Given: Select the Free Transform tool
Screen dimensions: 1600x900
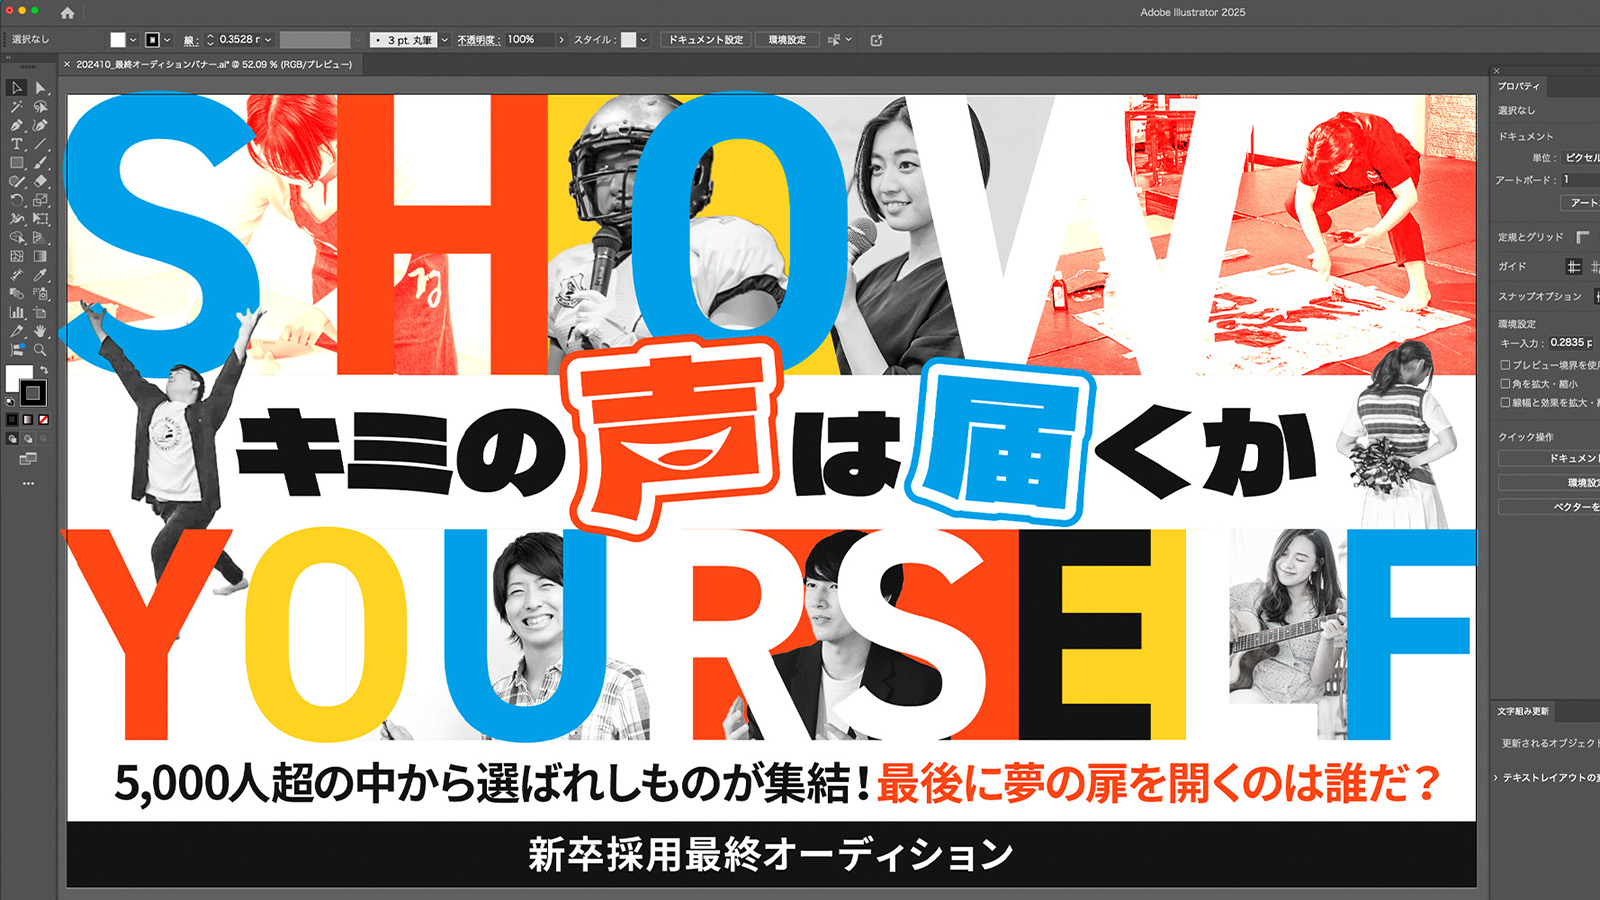Looking at the screenshot, I should tap(41, 218).
